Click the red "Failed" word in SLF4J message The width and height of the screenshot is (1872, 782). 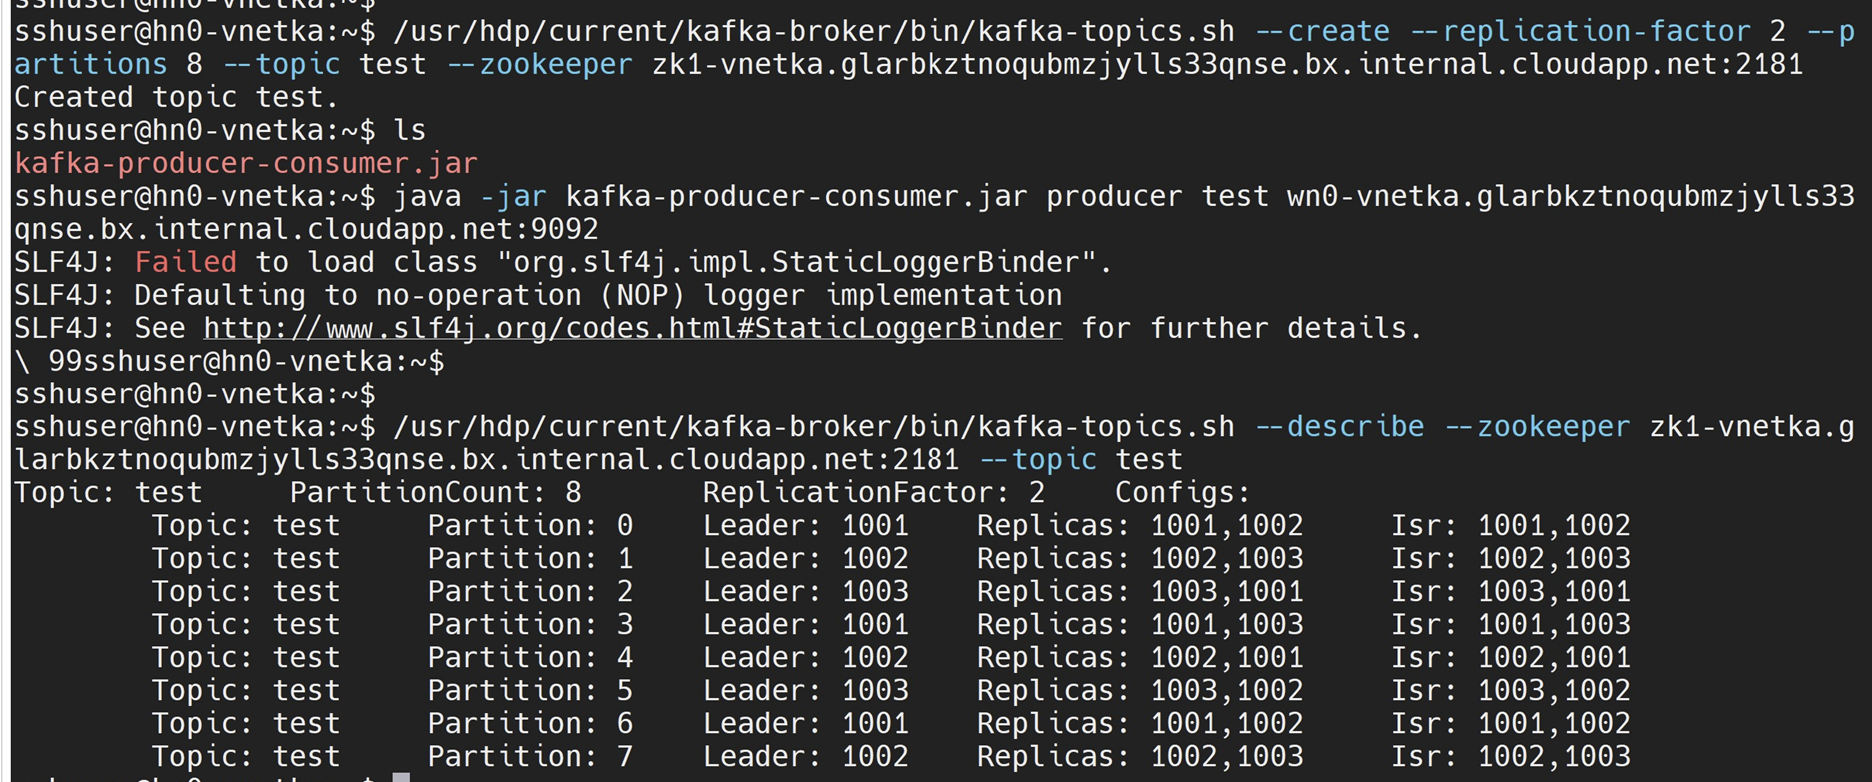click(186, 262)
